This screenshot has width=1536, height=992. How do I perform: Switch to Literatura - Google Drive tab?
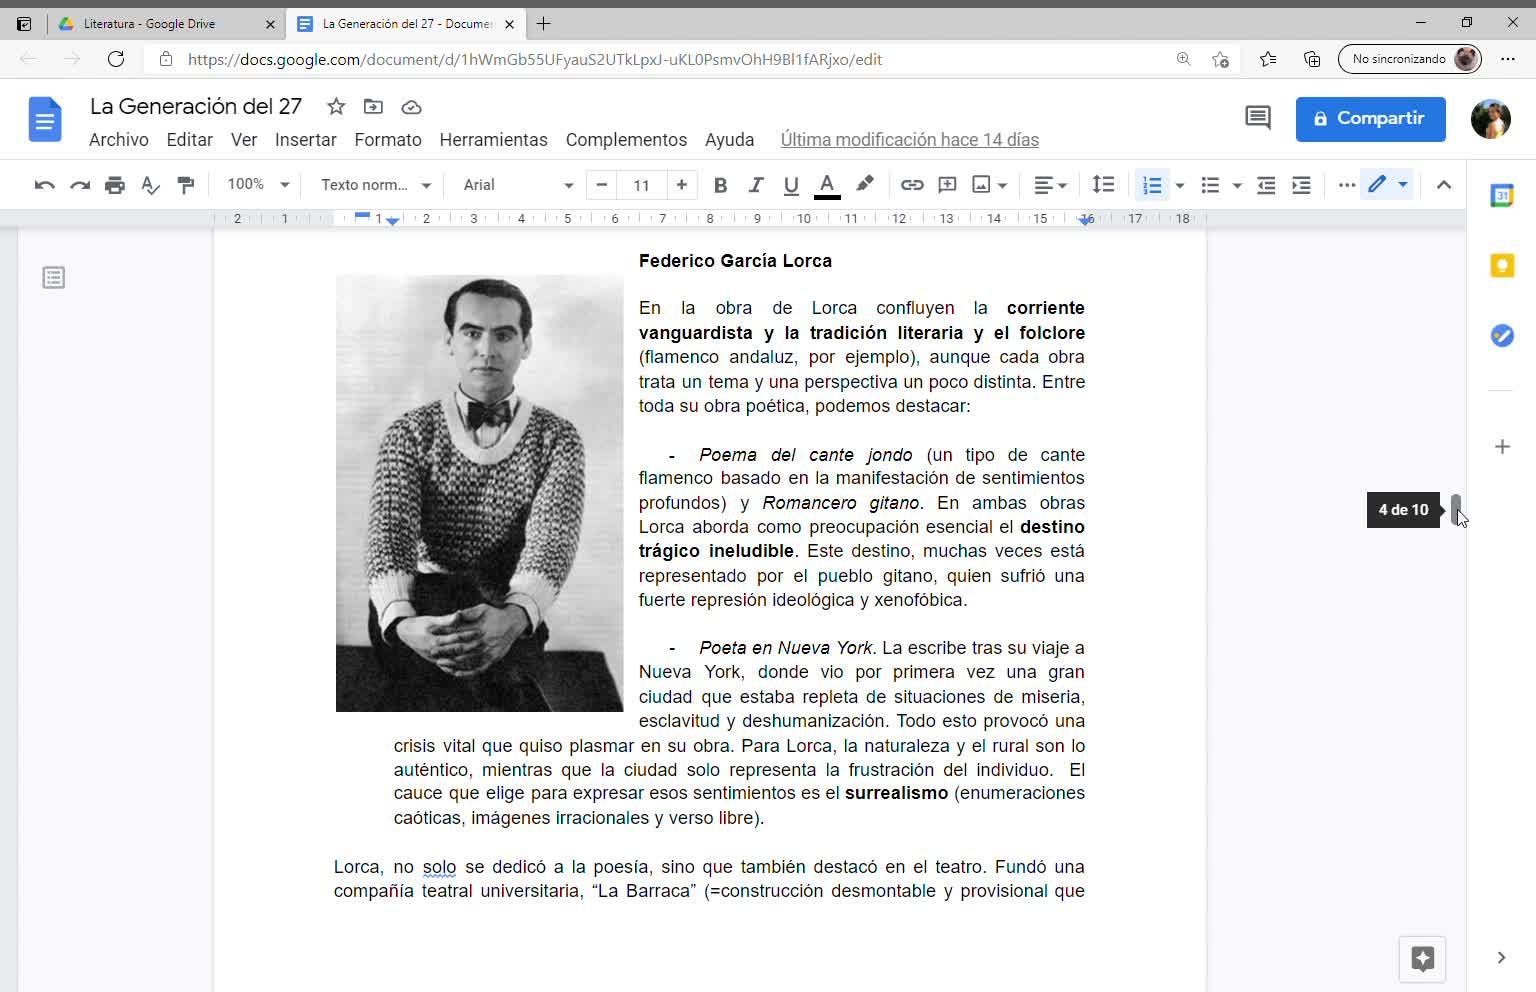coord(166,24)
